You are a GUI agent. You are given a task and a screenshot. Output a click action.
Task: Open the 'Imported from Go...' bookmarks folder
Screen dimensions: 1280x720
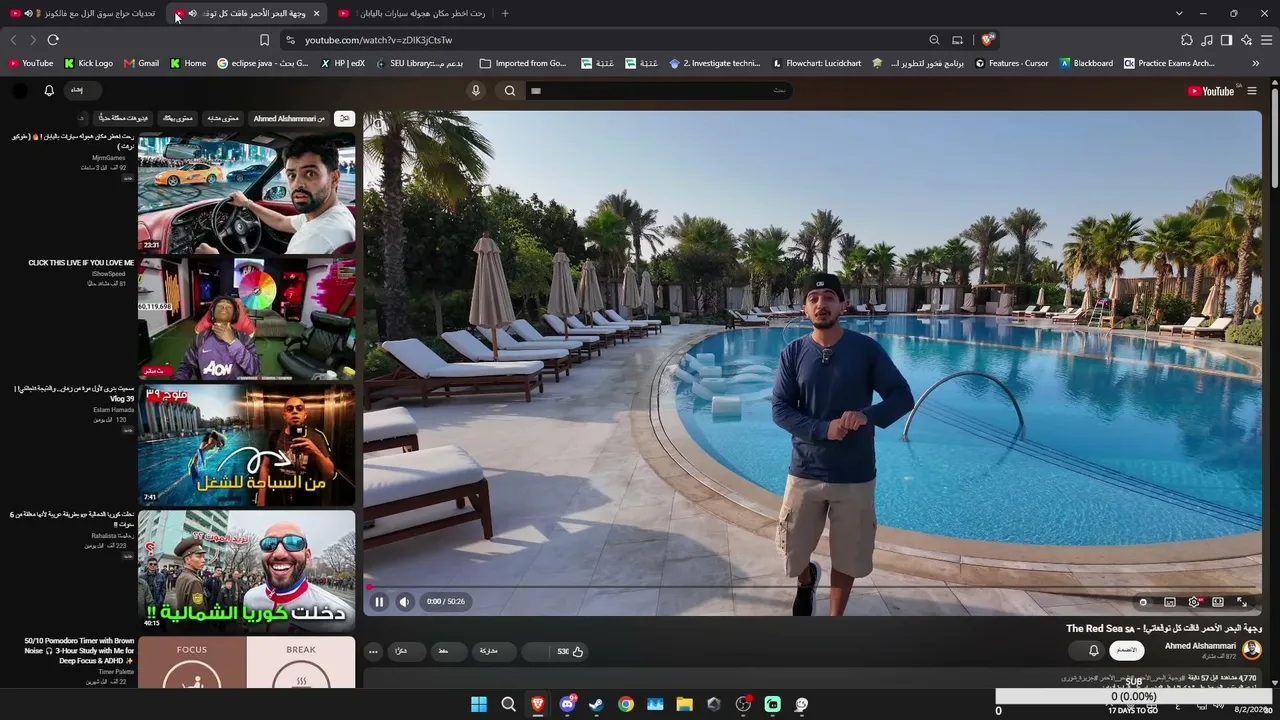[523, 63]
